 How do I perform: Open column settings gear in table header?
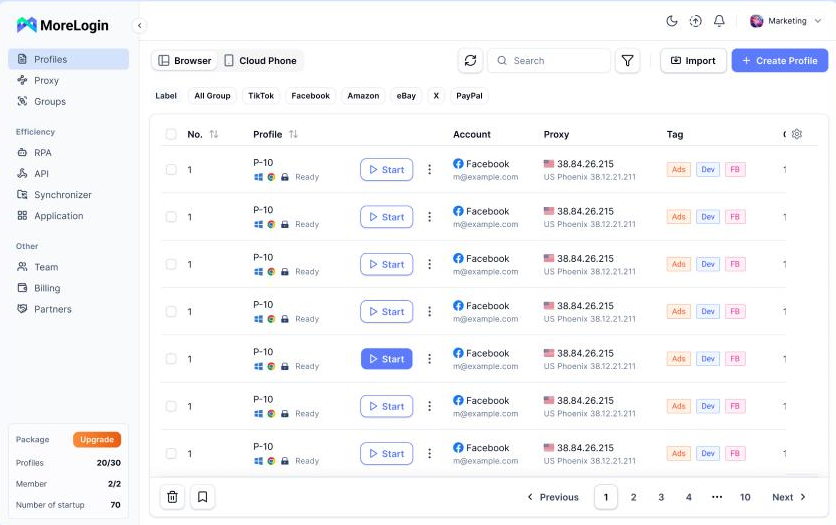tap(797, 134)
